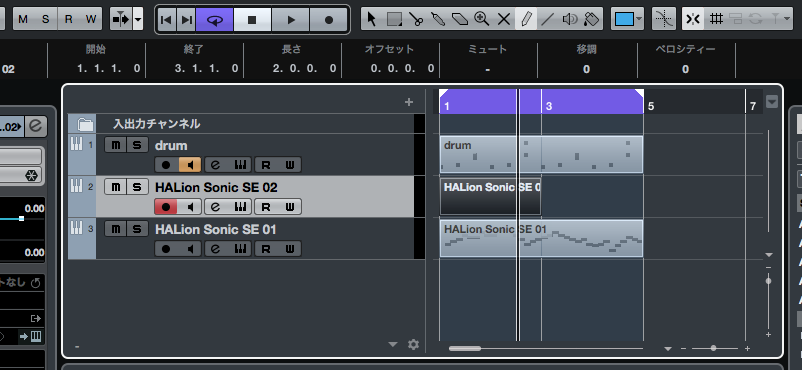
Task: Go to the previous marker
Action: tap(166, 19)
